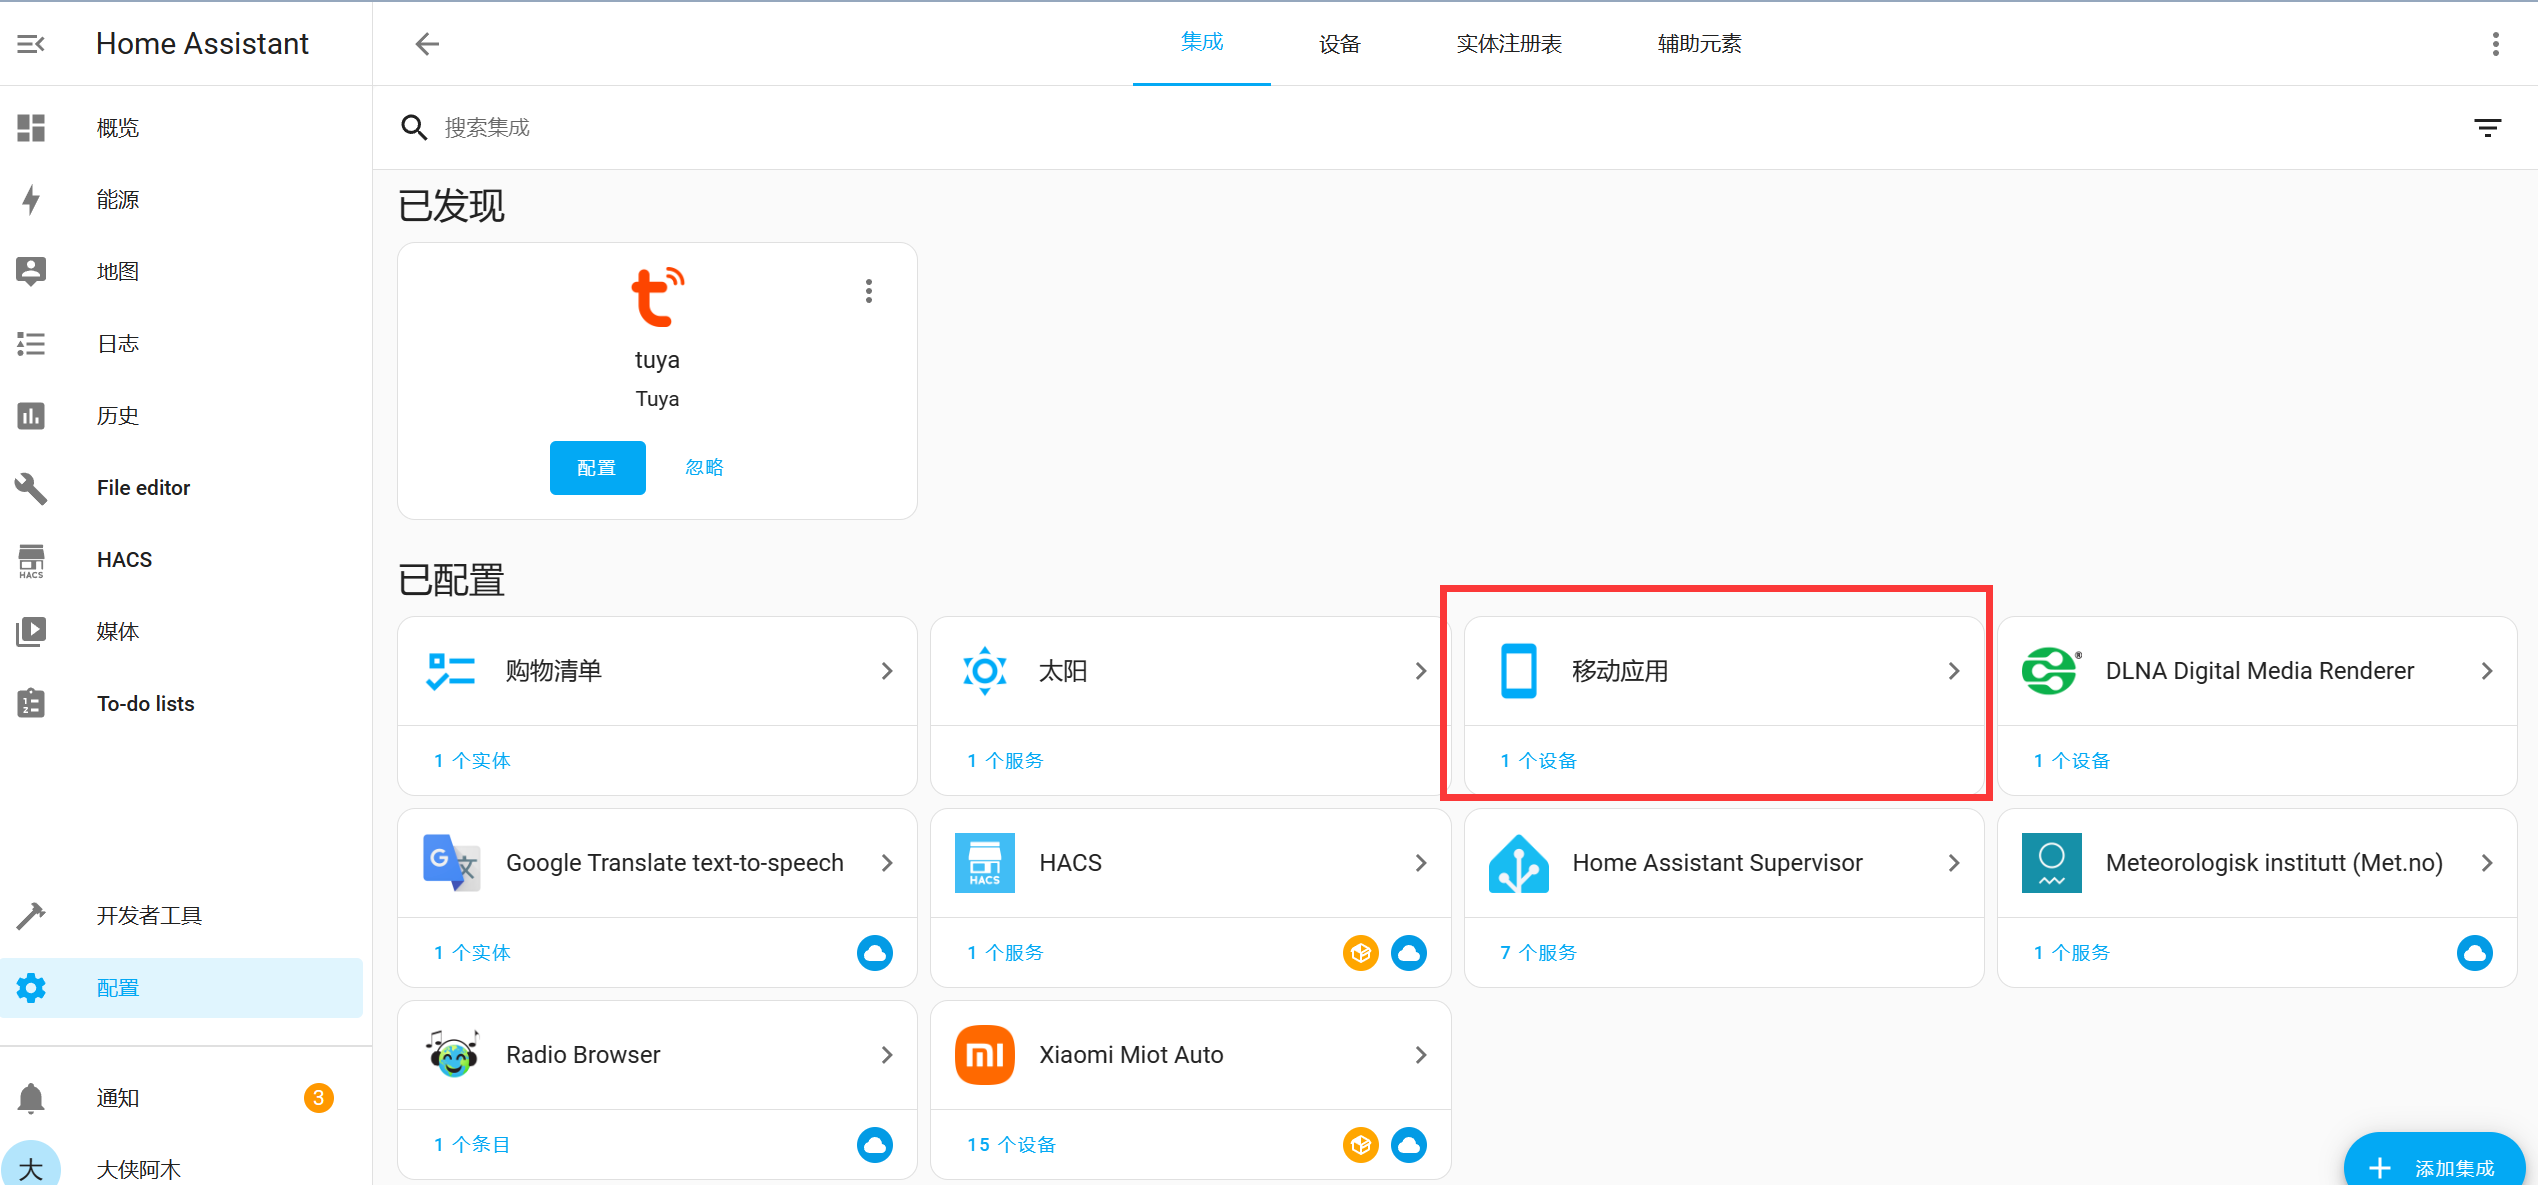Expand Google Translate text-to-speech chevron
Image resolution: width=2538 pixels, height=1185 pixels.
point(887,863)
